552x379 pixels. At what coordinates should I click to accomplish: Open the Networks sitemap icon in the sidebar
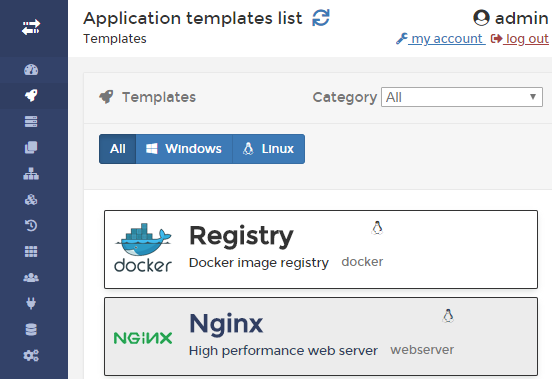pyautogui.click(x=31, y=173)
